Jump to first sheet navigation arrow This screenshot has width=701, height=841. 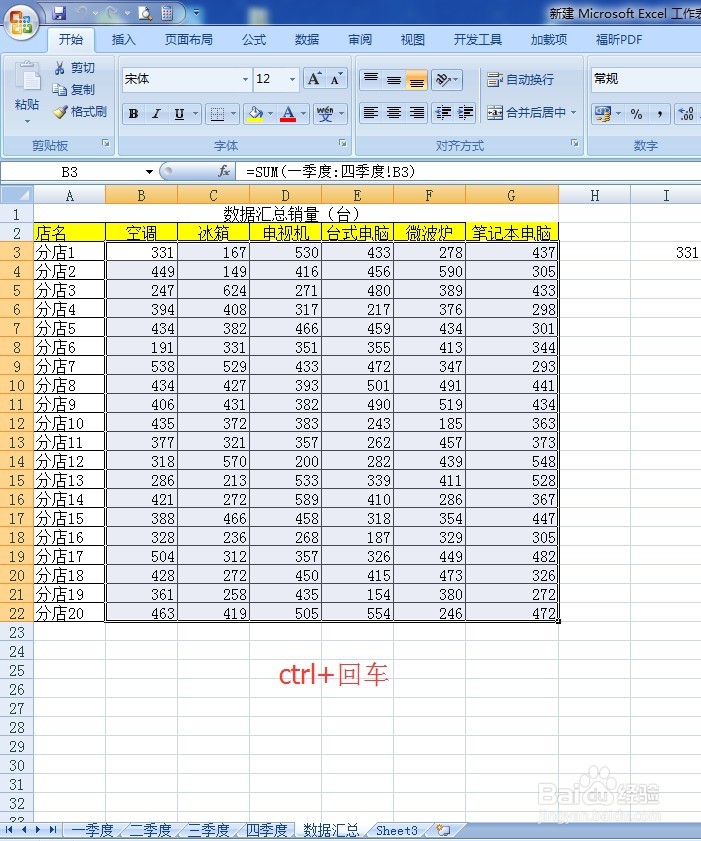[9, 830]
